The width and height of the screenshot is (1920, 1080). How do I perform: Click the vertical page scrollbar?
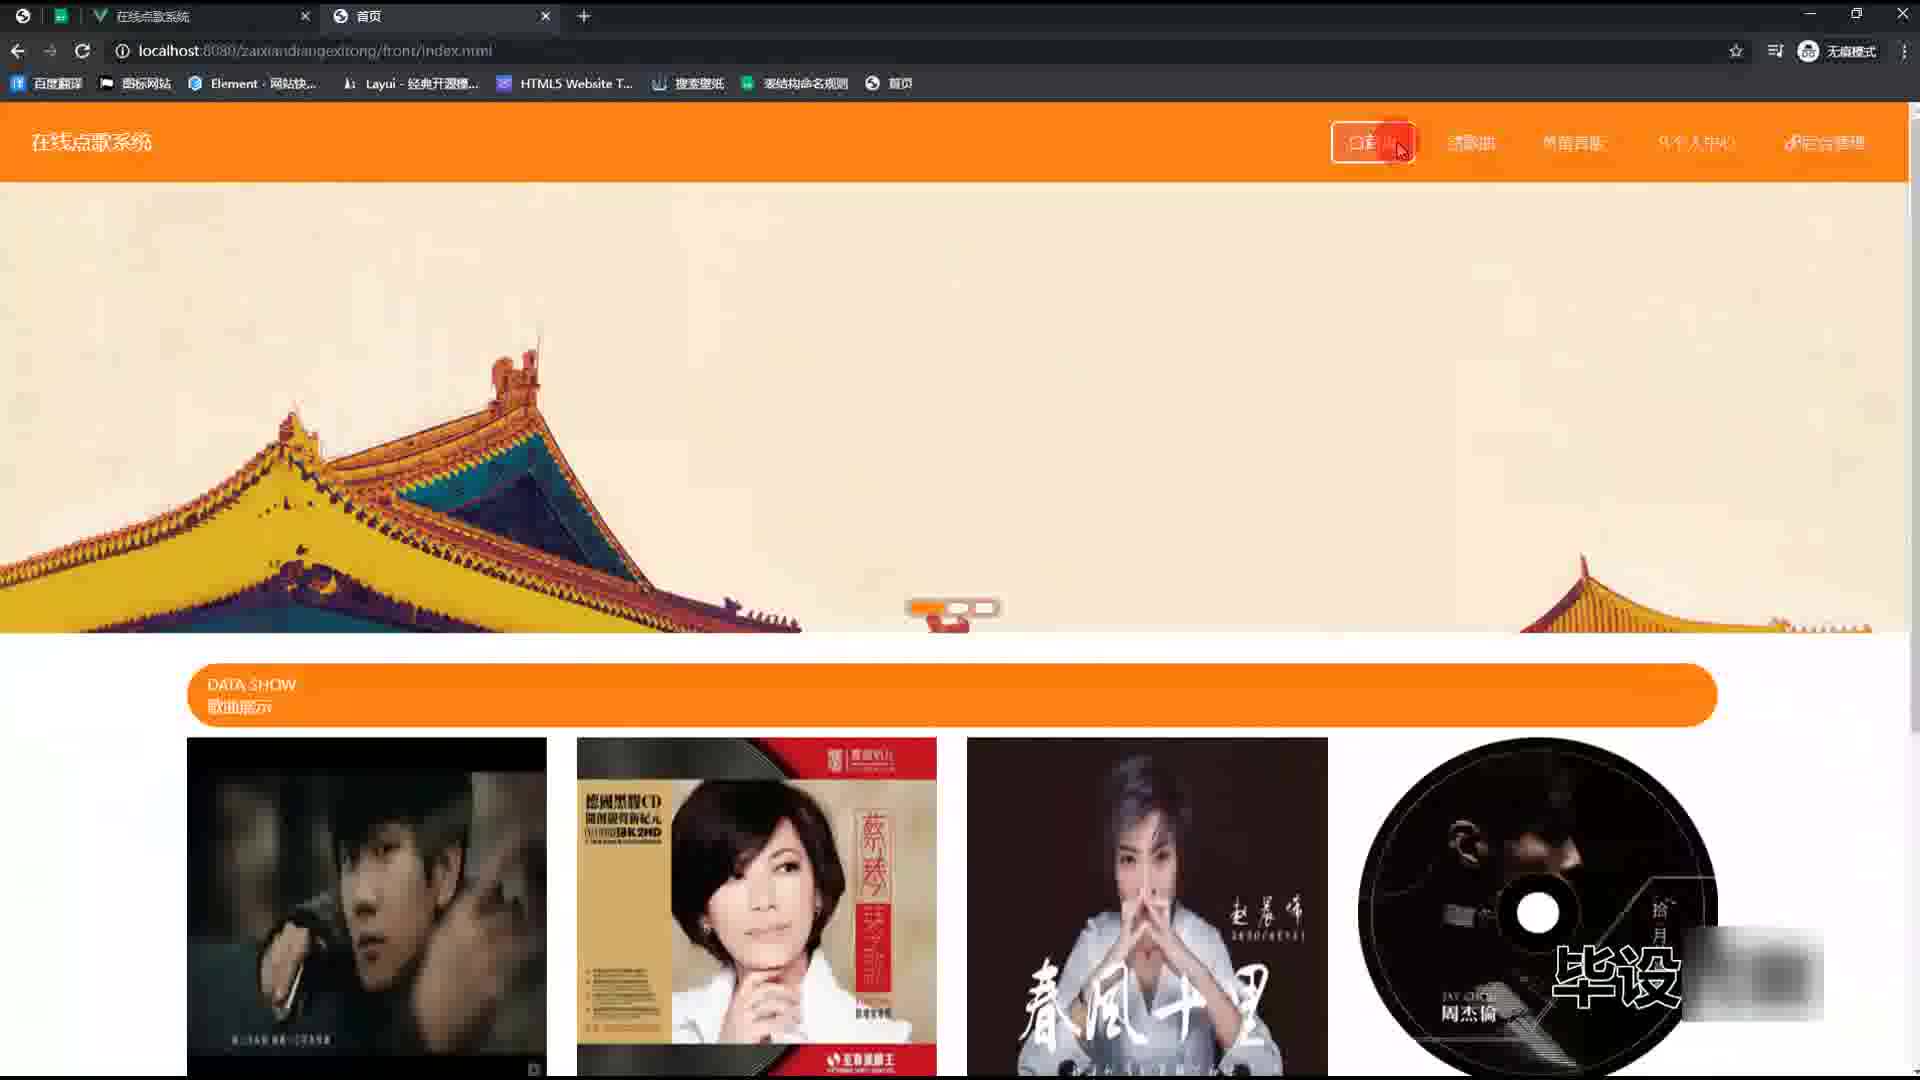pyautogui.click(x=1914, y=420)
